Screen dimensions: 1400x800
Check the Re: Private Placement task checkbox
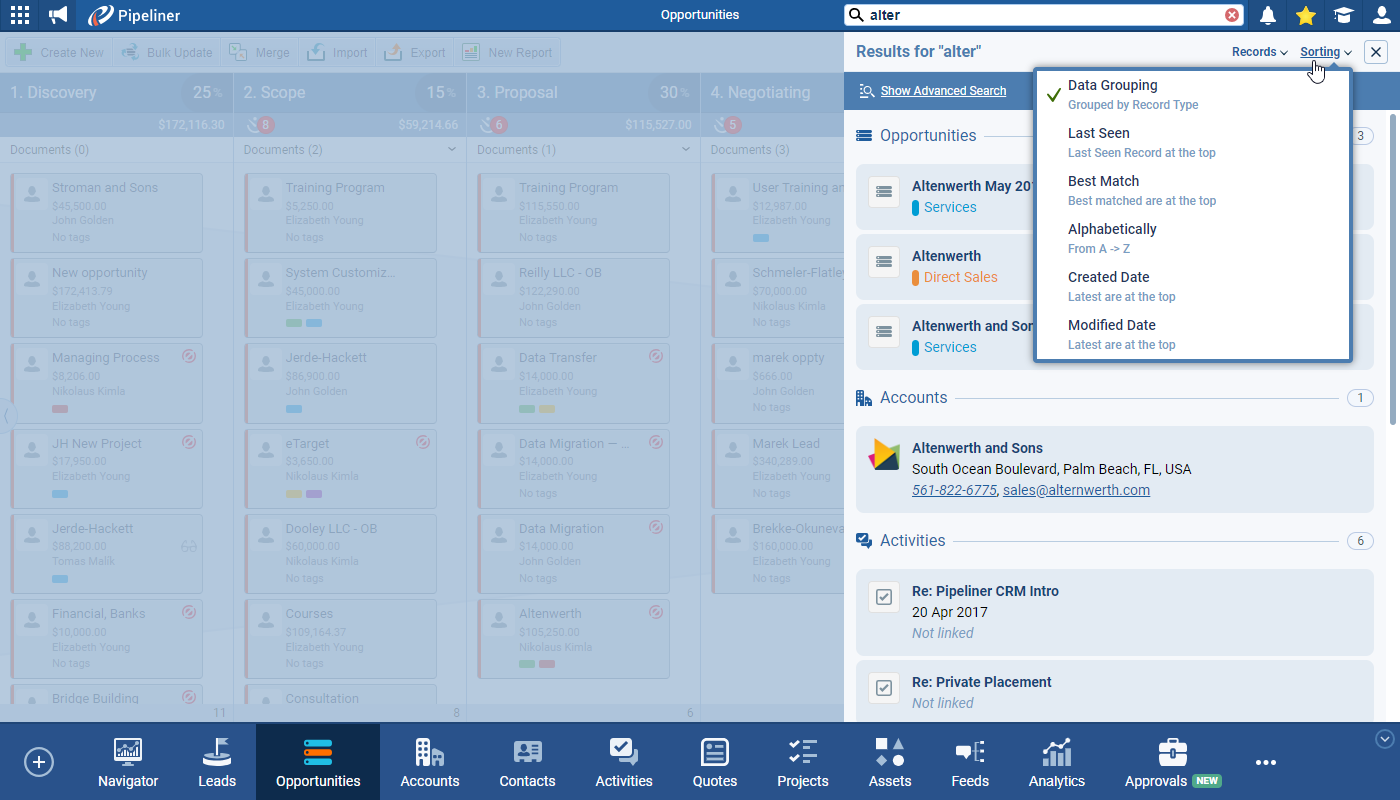pos(884,688)
